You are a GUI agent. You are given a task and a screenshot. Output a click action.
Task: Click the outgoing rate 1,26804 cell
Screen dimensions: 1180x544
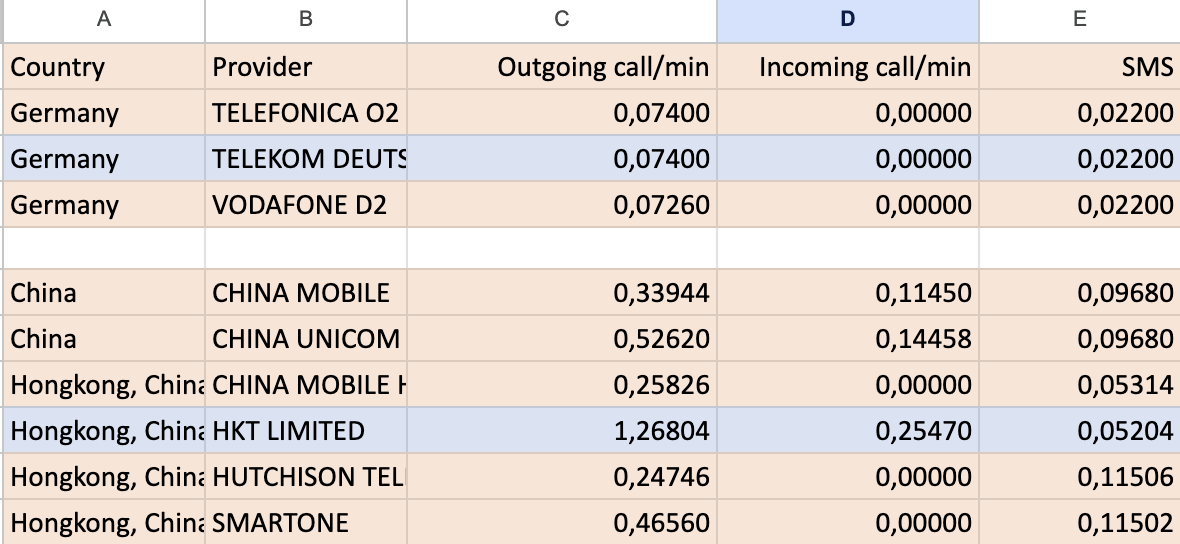pyautogui.click(x=561, y=430)
